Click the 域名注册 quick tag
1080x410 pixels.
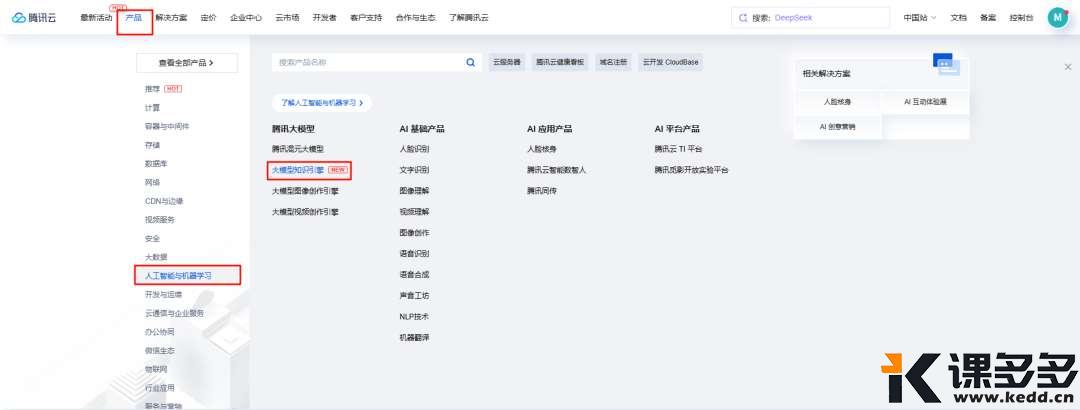coord(613,62)
